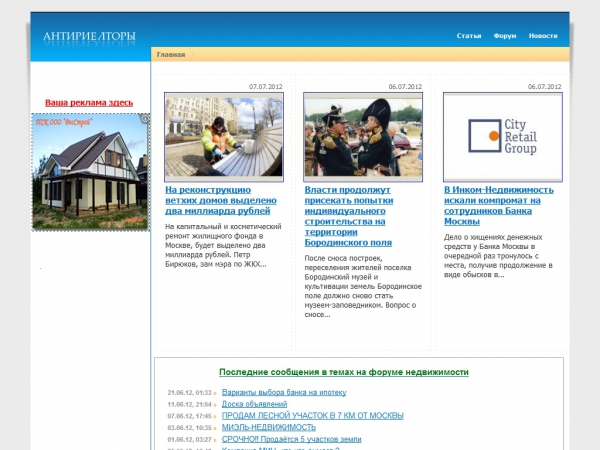Viewport: 600px width, 450px height.
Task: Click bullet icon beside 'Варианты выбора банка'
Action: coord(215,393)
